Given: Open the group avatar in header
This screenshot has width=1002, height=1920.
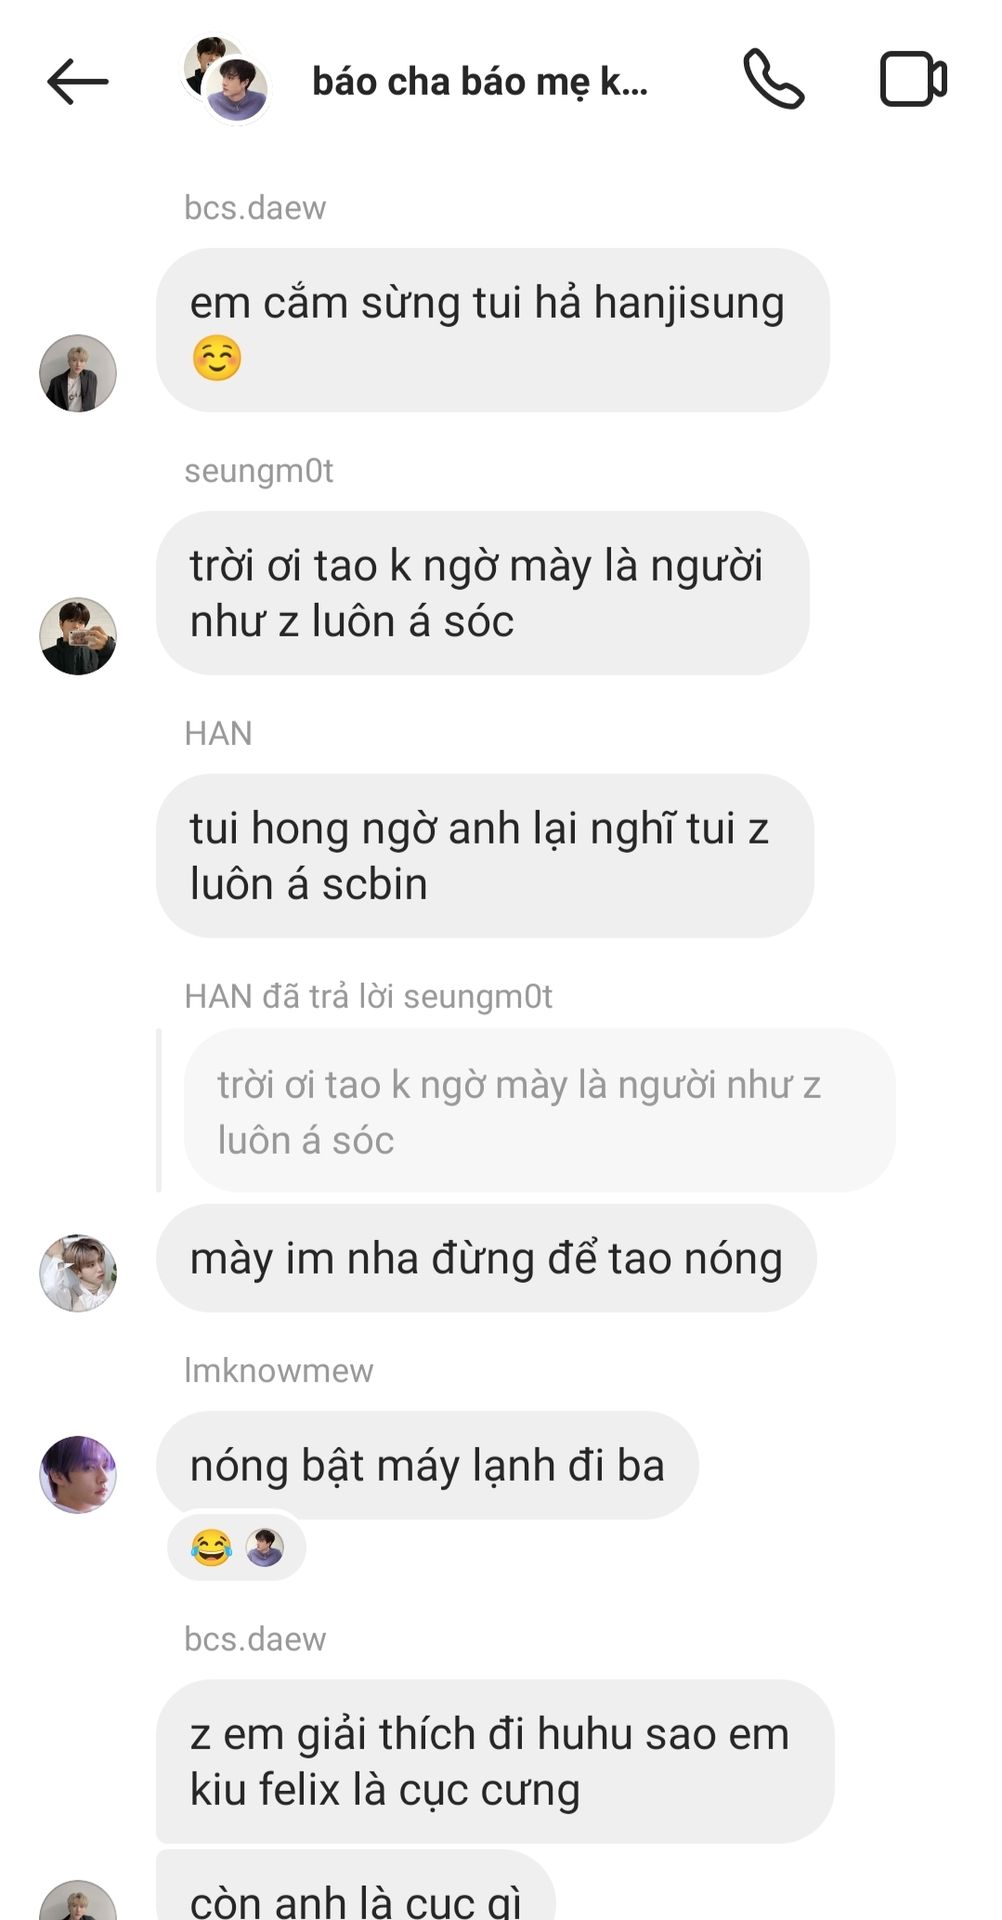Looking at the screenshot, I should pos(226,79).
